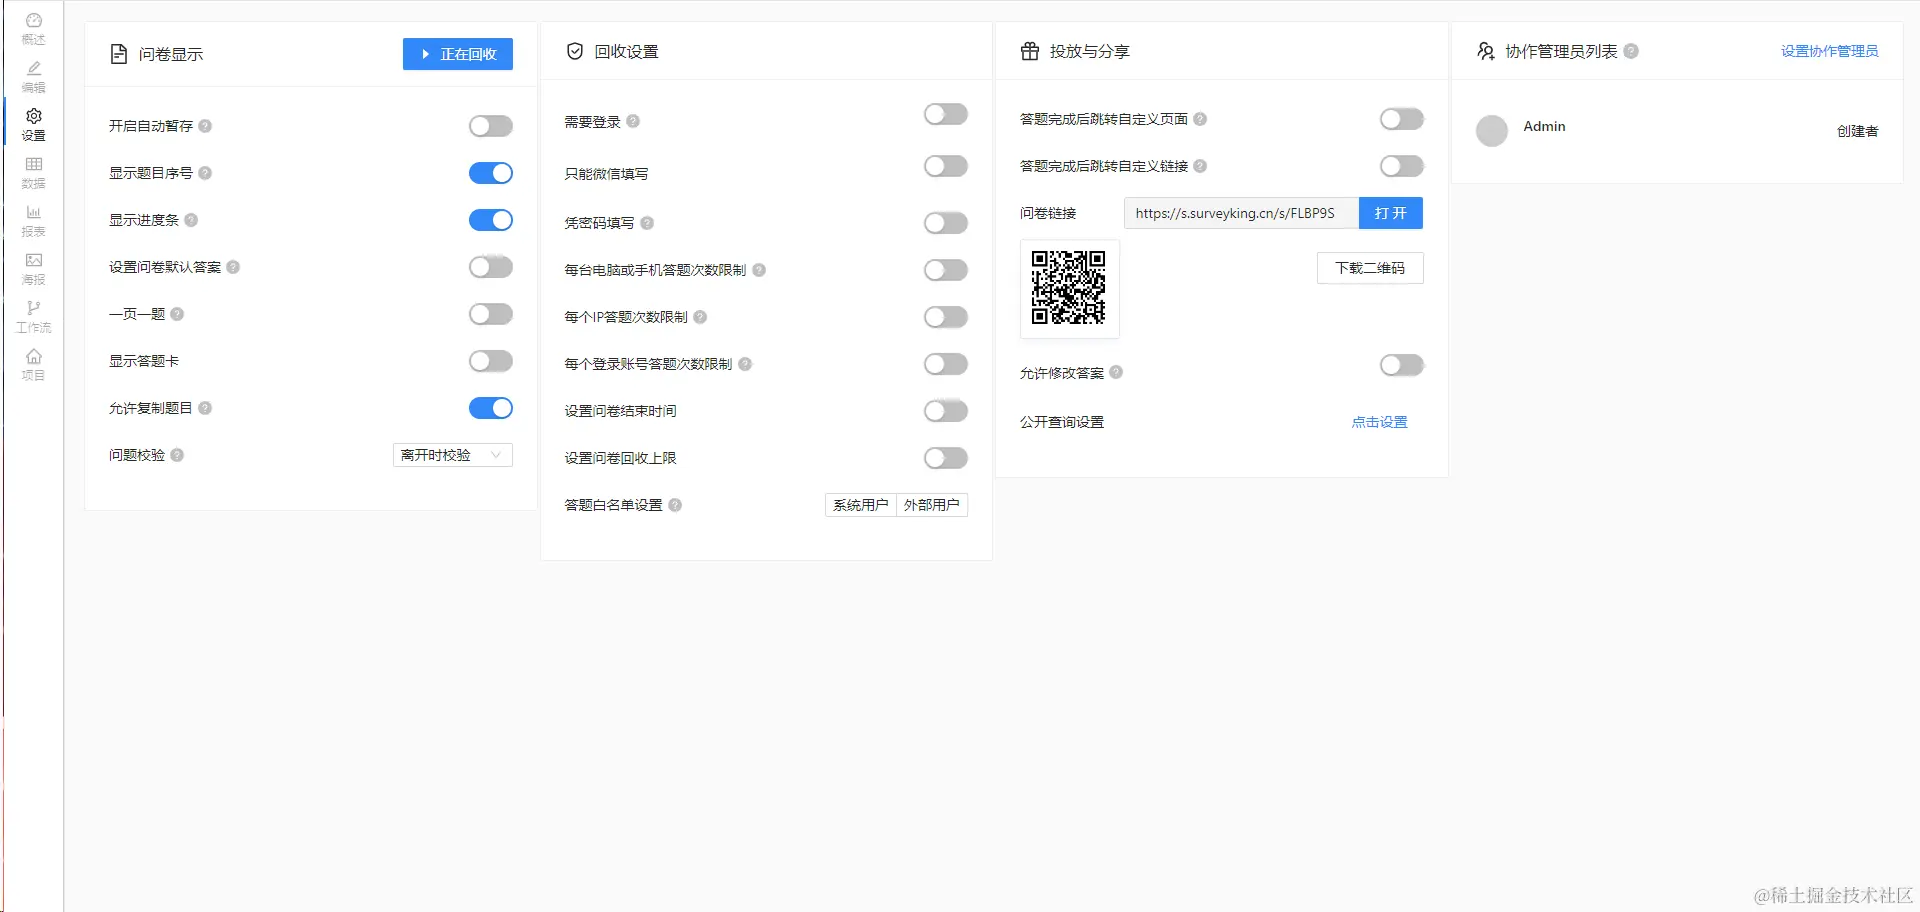The image size is (1920, 912).
Task: Click 设置协作管理员 to set collaborators
Action: tap(1830, 51)
